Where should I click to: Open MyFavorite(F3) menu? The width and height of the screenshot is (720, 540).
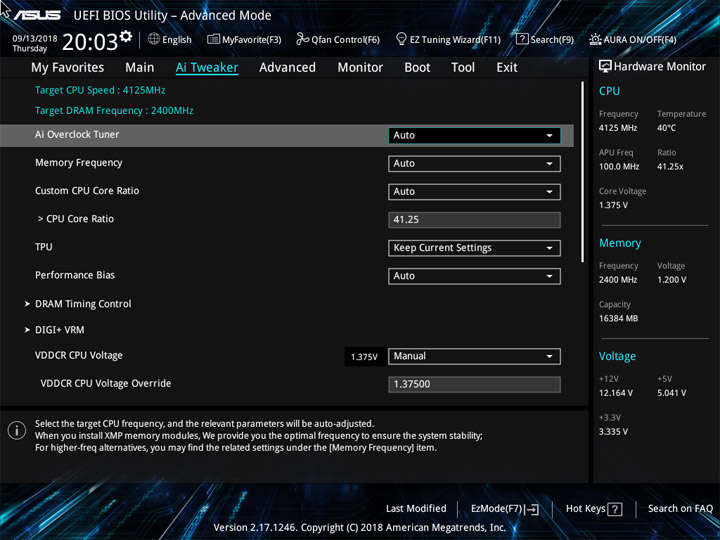244,39
